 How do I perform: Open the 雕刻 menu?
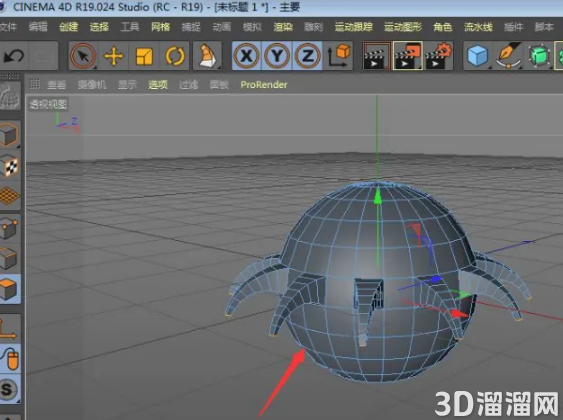click(x=313, y=27)
